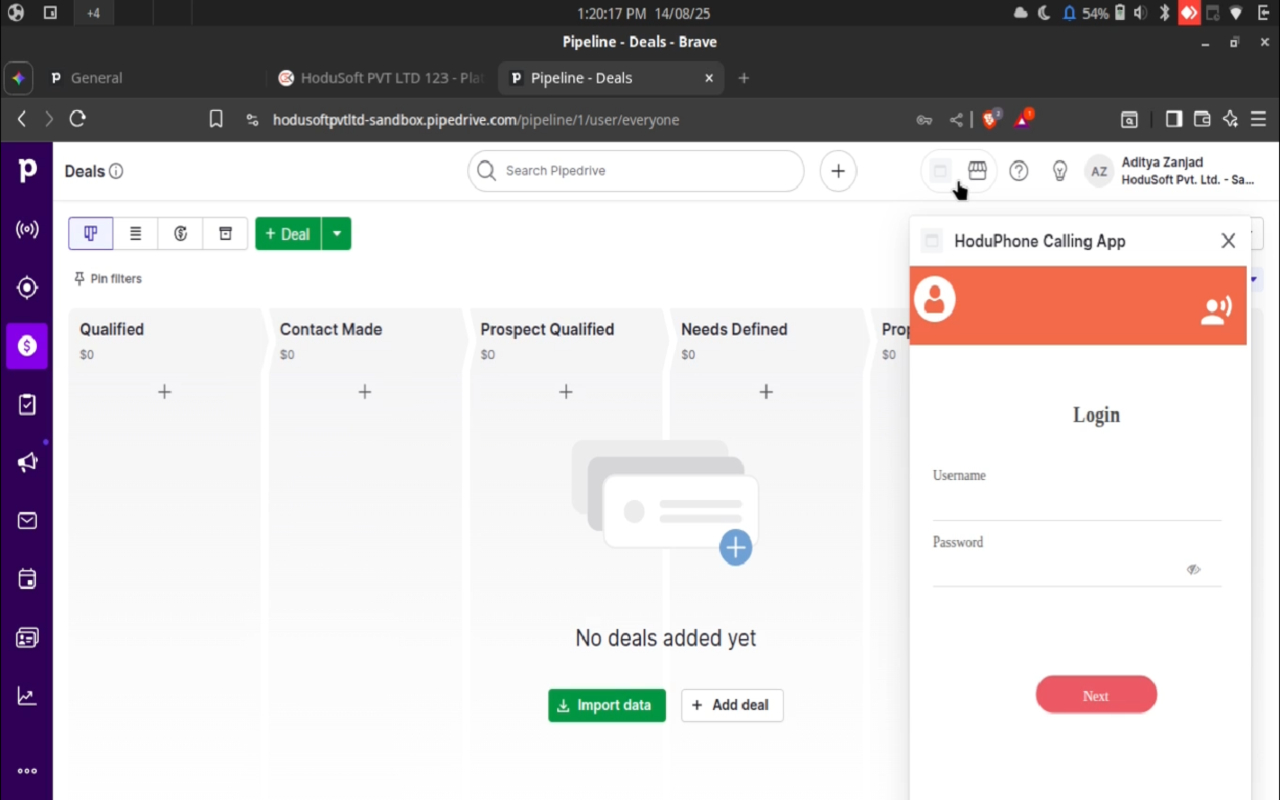Screen dimensions: 1280x800
Task: Expand the Deal button dropdown arrow
Action: tap(336, 233)
